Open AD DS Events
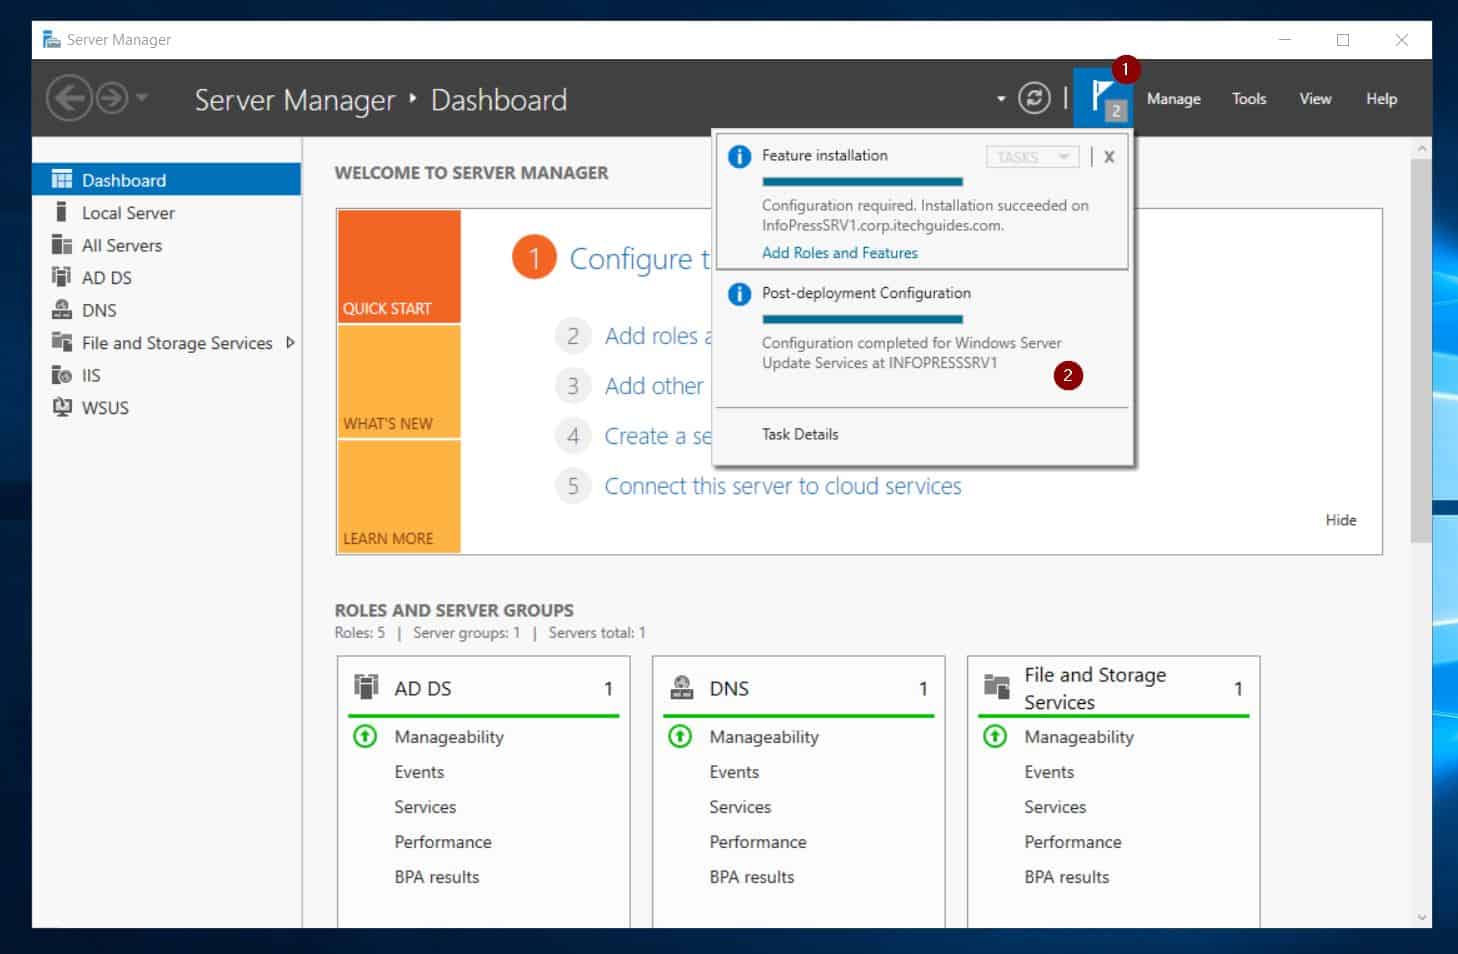1458x954 pixels. pos(419,772)
